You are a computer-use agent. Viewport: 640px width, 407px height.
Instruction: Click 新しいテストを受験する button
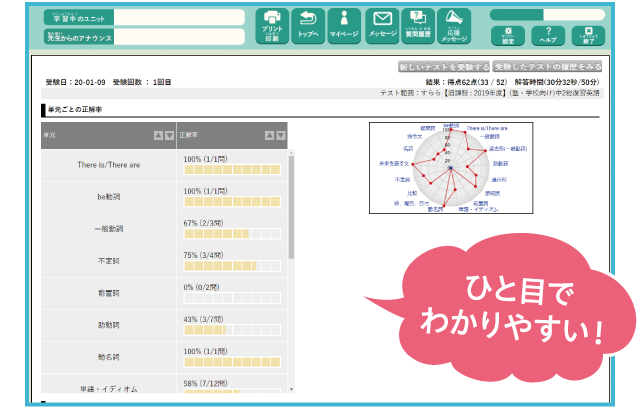coord(444,67)
